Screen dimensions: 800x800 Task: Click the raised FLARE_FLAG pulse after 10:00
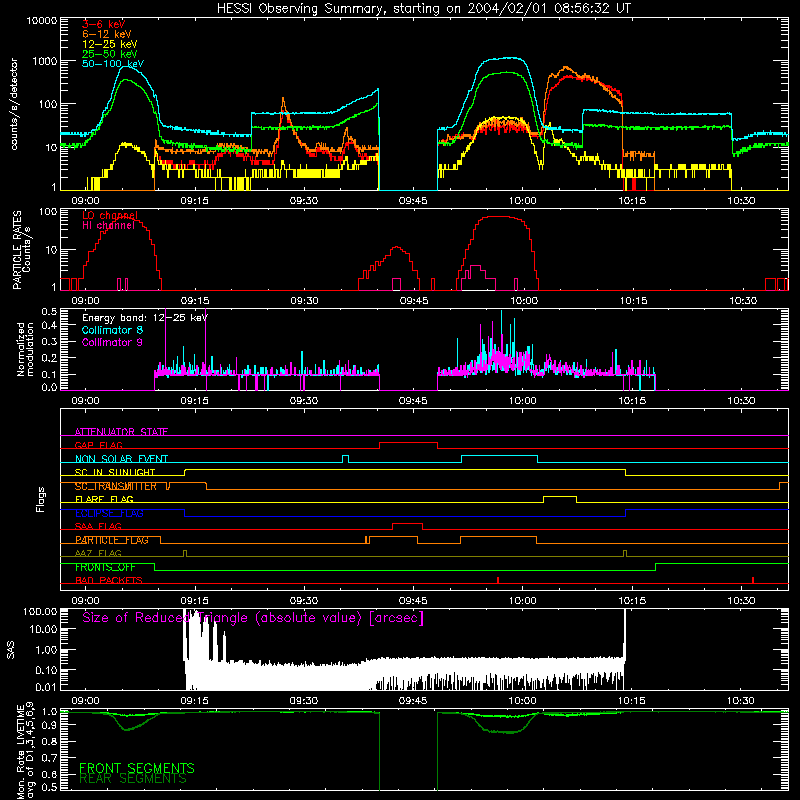[560, 499]
